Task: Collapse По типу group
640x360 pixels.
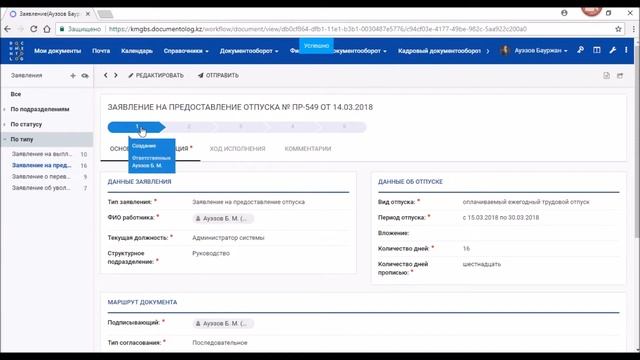Action: 21,140
